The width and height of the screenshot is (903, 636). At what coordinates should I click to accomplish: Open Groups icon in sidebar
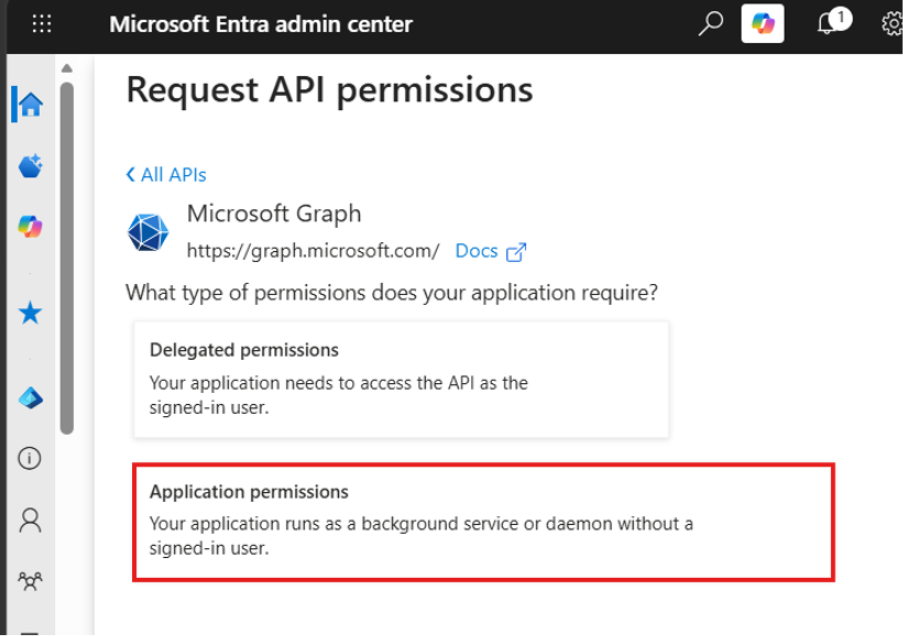coord(30,581)
